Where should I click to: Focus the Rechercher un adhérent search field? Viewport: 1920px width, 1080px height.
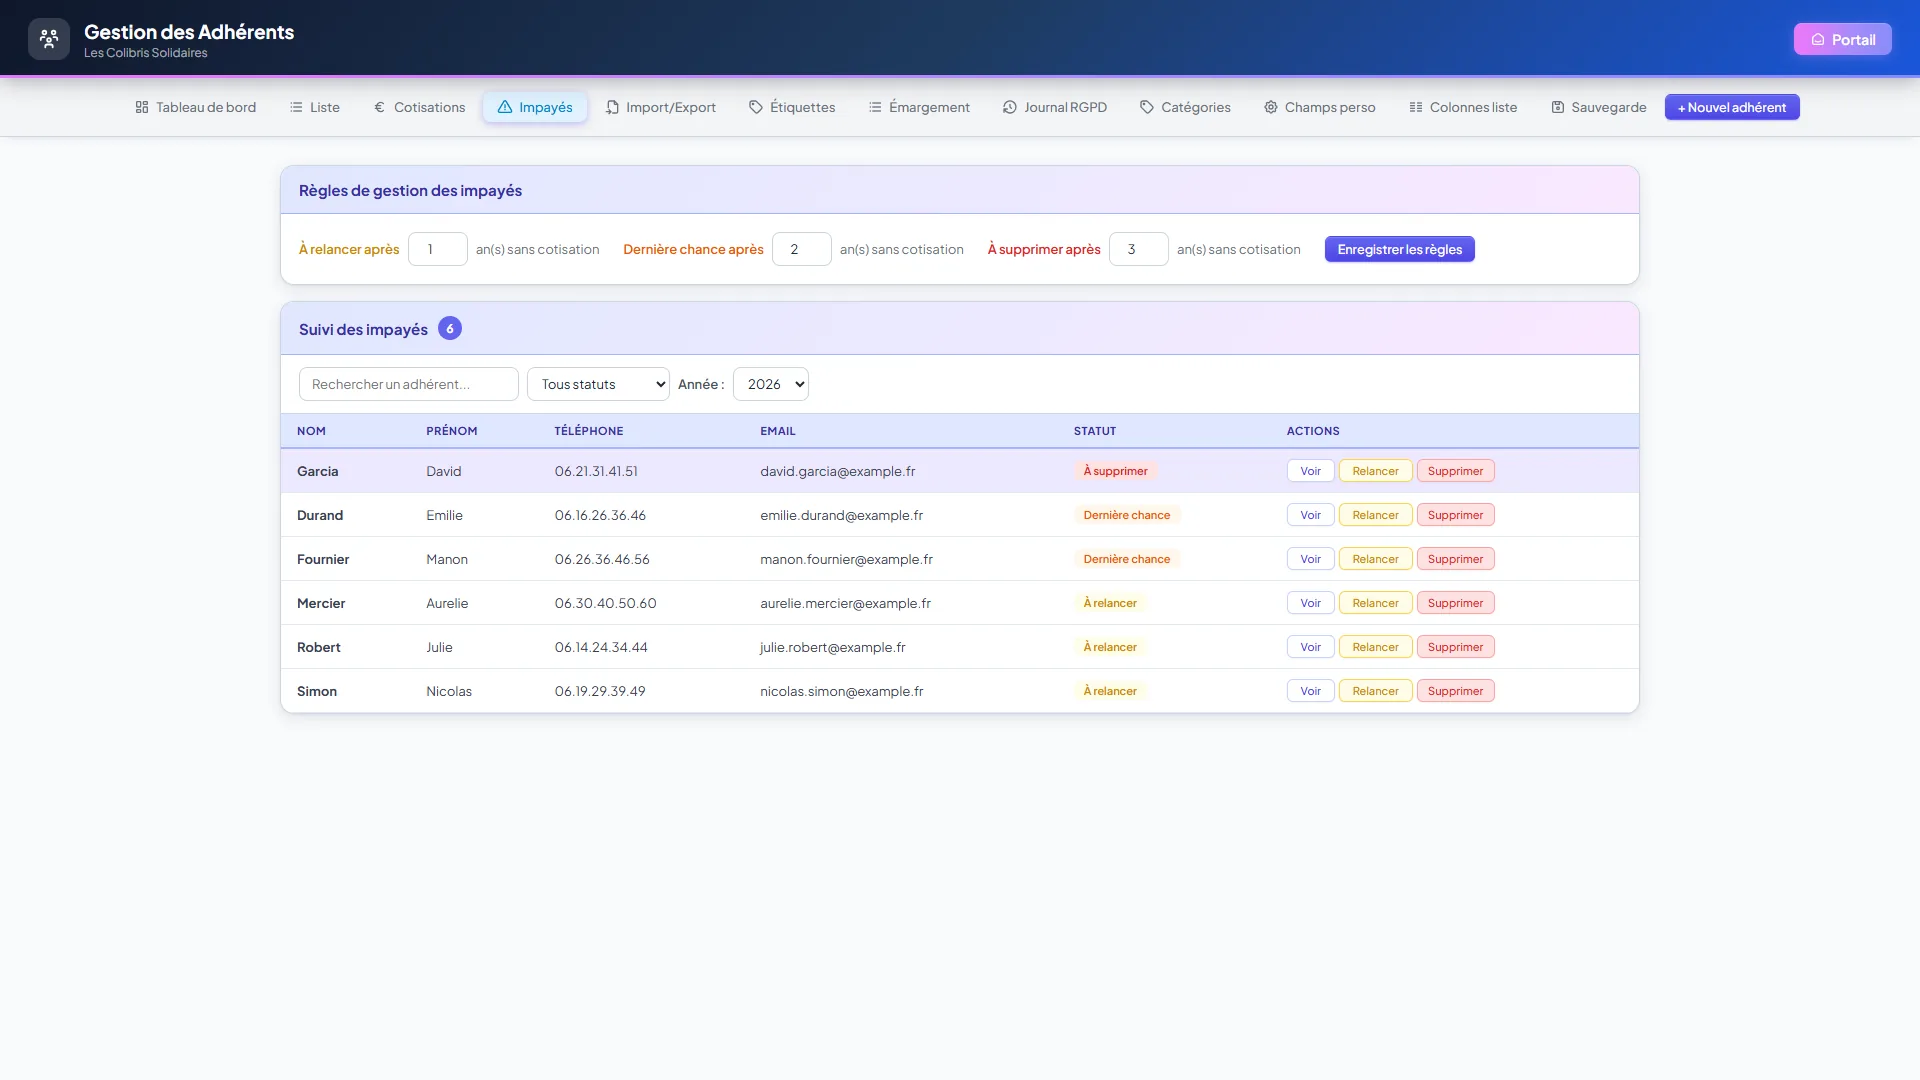[x=409, y=384]
